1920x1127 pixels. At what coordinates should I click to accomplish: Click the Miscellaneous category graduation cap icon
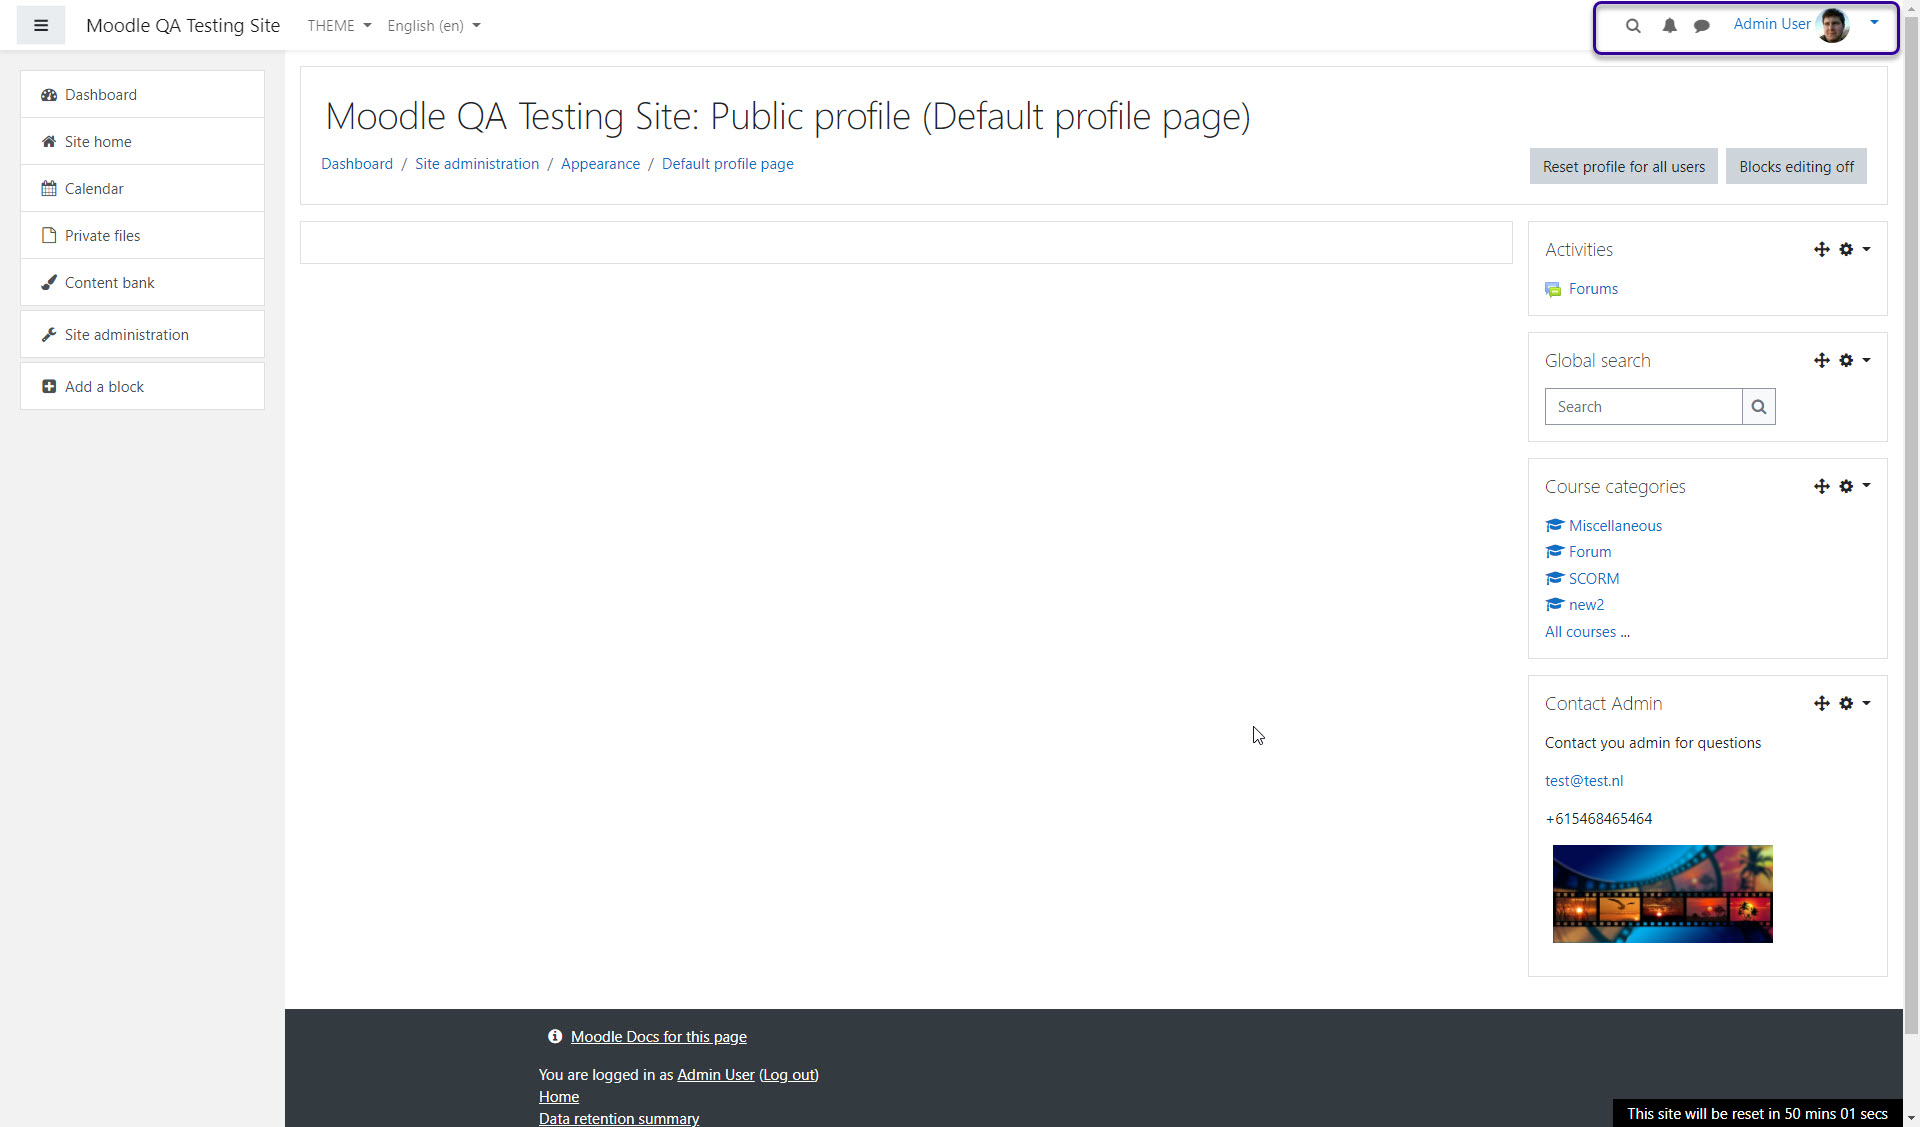coord(1554,525)
